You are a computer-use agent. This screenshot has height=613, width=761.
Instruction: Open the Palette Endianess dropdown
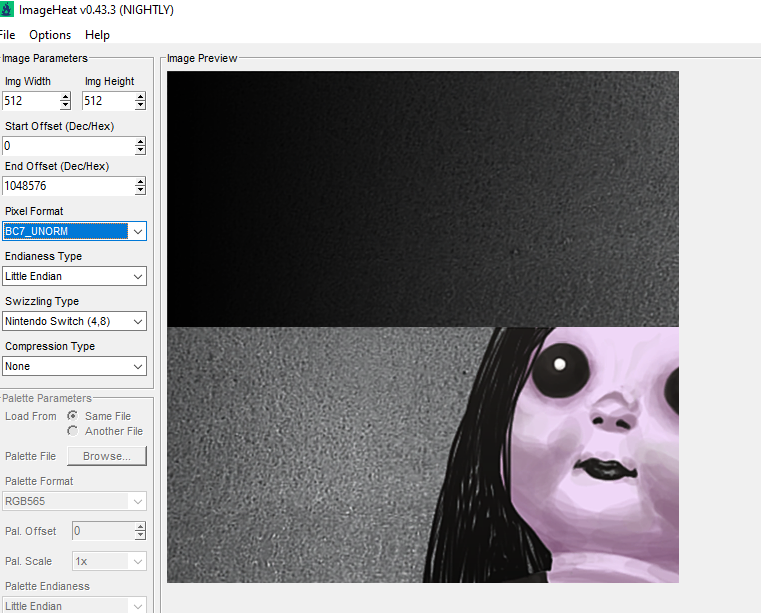click(74, 606)
